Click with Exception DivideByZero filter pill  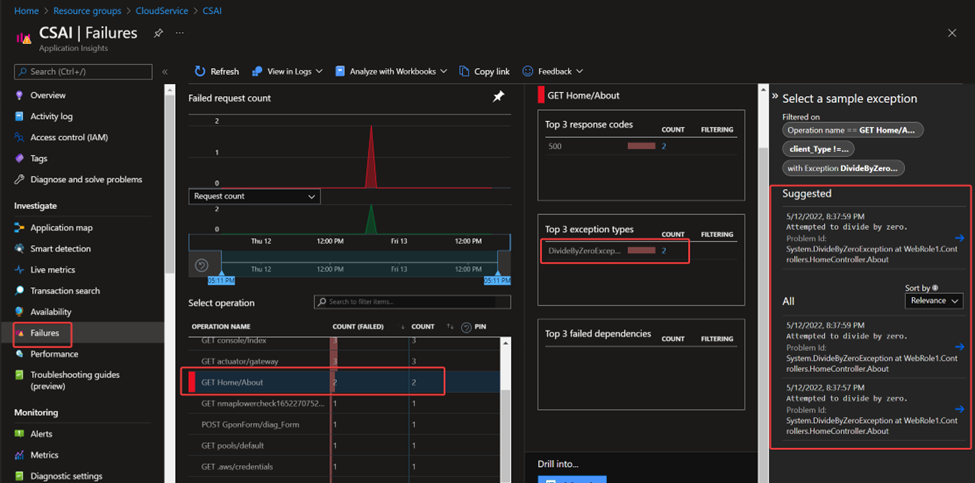point(844,168)
